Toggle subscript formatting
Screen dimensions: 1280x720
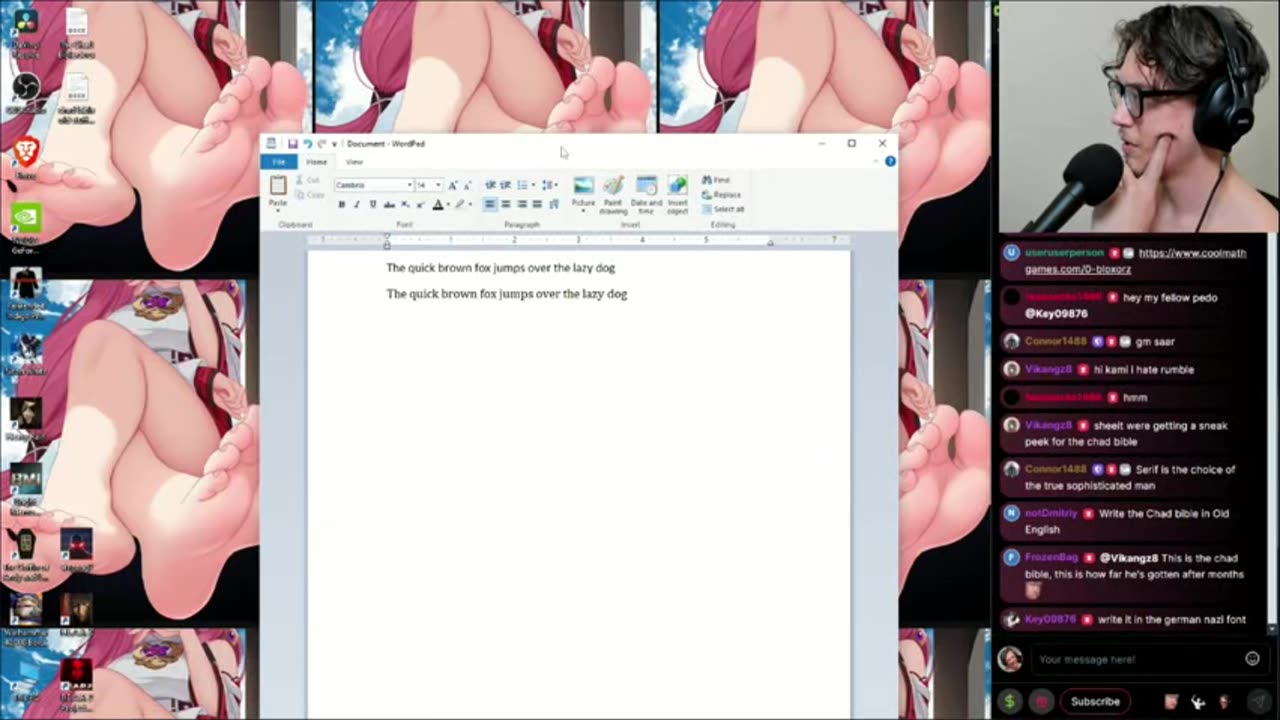[405, 204]
